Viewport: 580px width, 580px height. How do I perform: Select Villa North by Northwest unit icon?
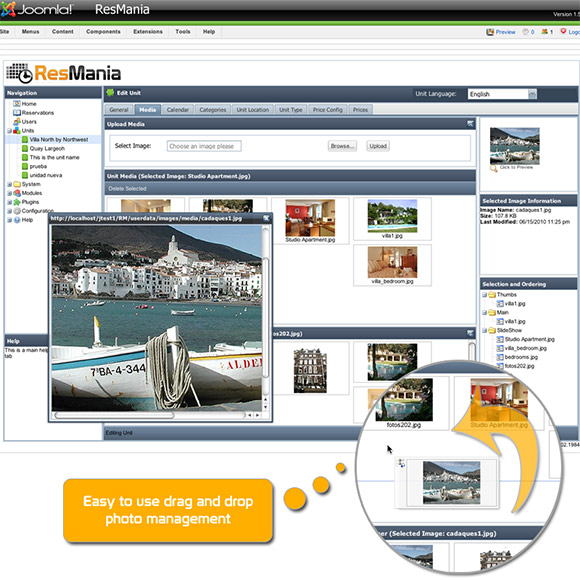pos(25,139)
